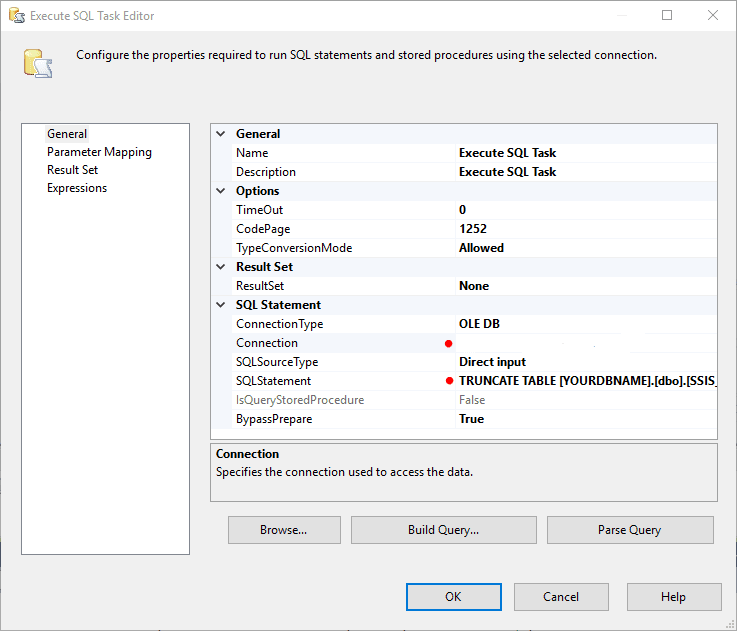Select the BypassPrepare True value
The height and width of the screenshot is (631, 737).
(x=472, y=419)
